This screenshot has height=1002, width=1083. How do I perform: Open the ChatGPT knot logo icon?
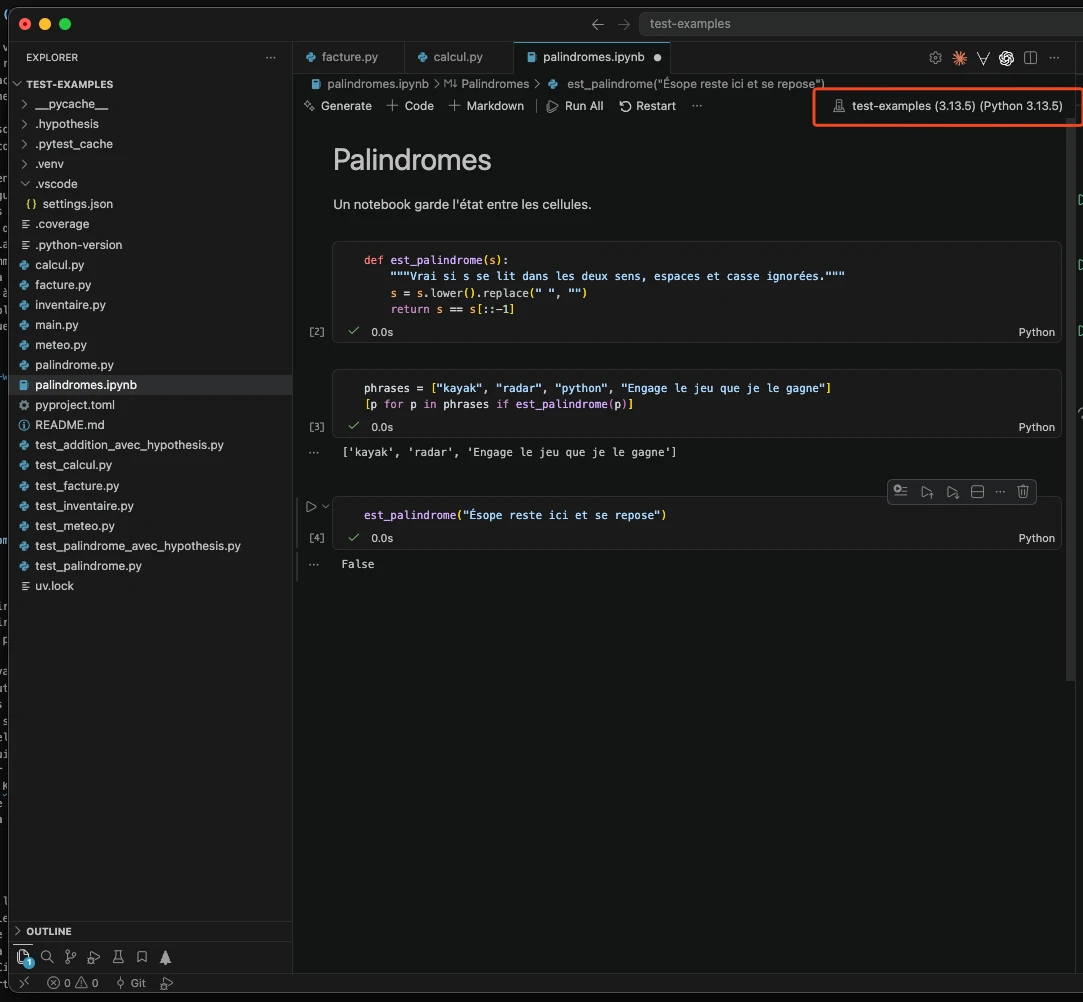1006,58
